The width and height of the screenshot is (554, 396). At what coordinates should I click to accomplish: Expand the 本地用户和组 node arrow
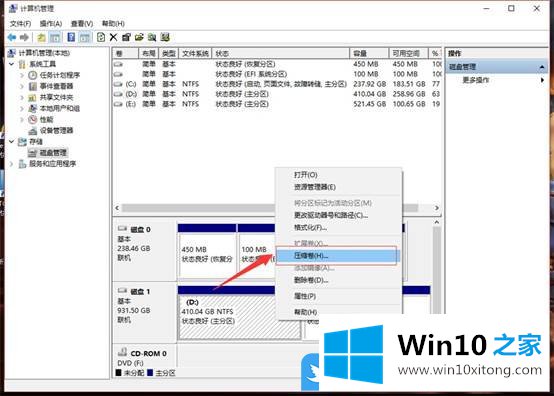pos(22,108)
